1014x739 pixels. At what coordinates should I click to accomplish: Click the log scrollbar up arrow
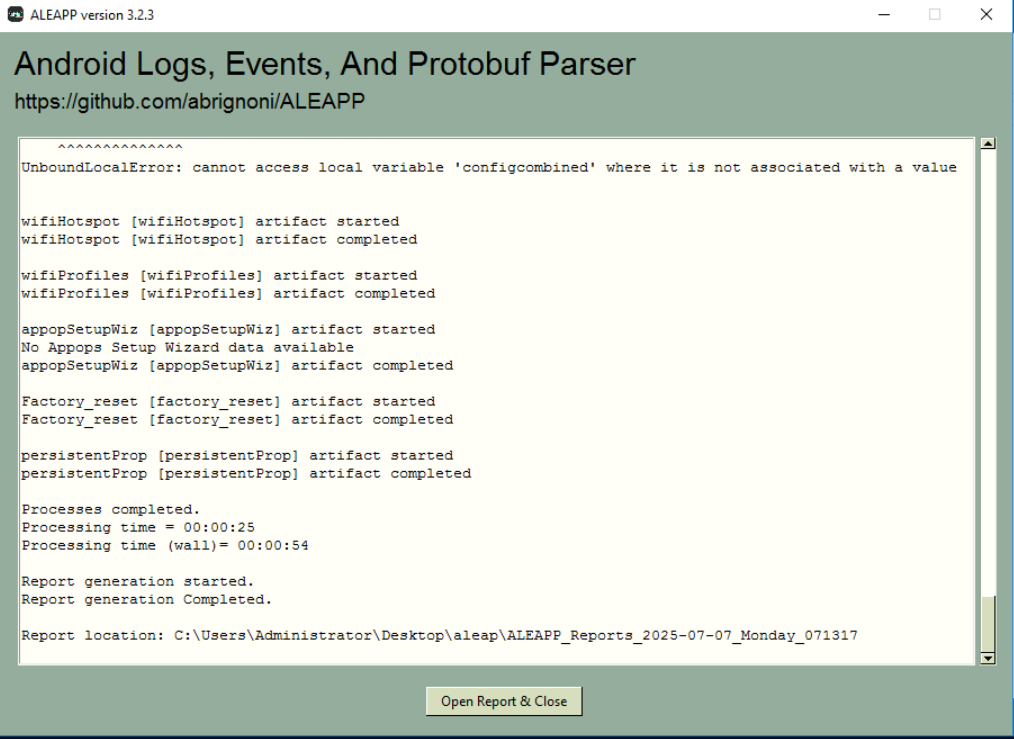pos(987,144)
